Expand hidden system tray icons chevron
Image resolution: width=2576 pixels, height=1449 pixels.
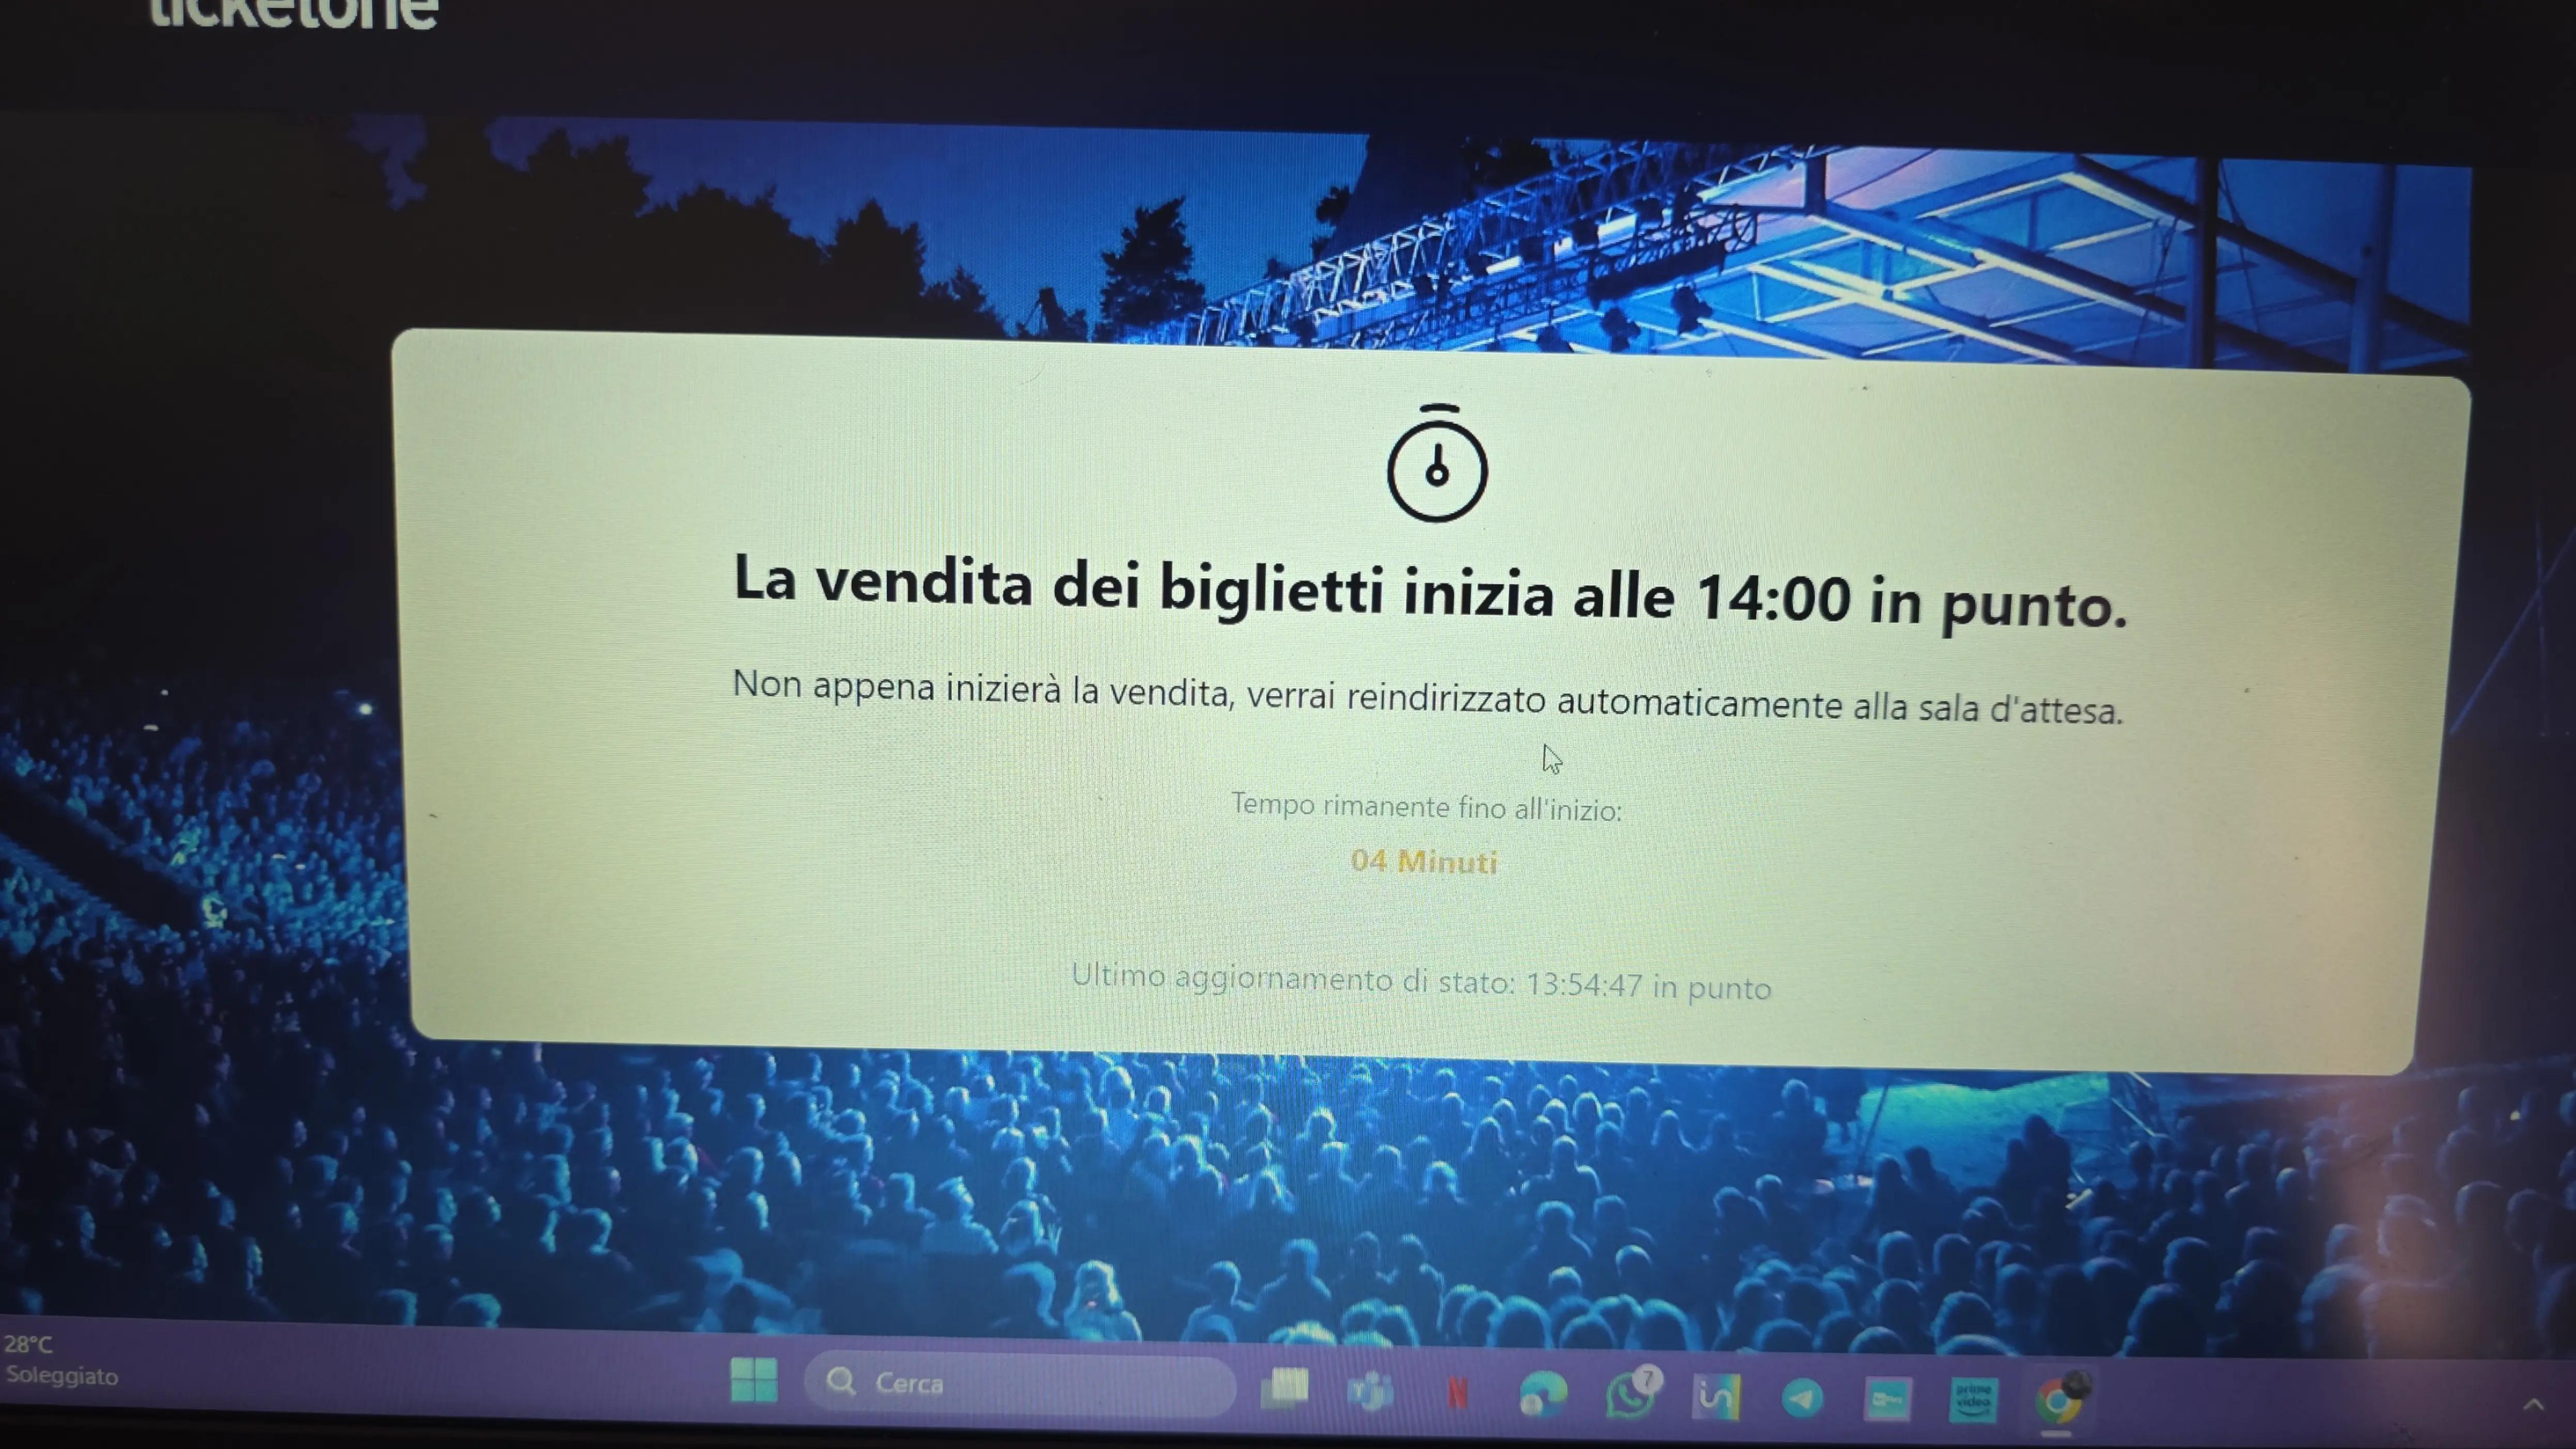pyautogui.click(x=2533, y=1405)
